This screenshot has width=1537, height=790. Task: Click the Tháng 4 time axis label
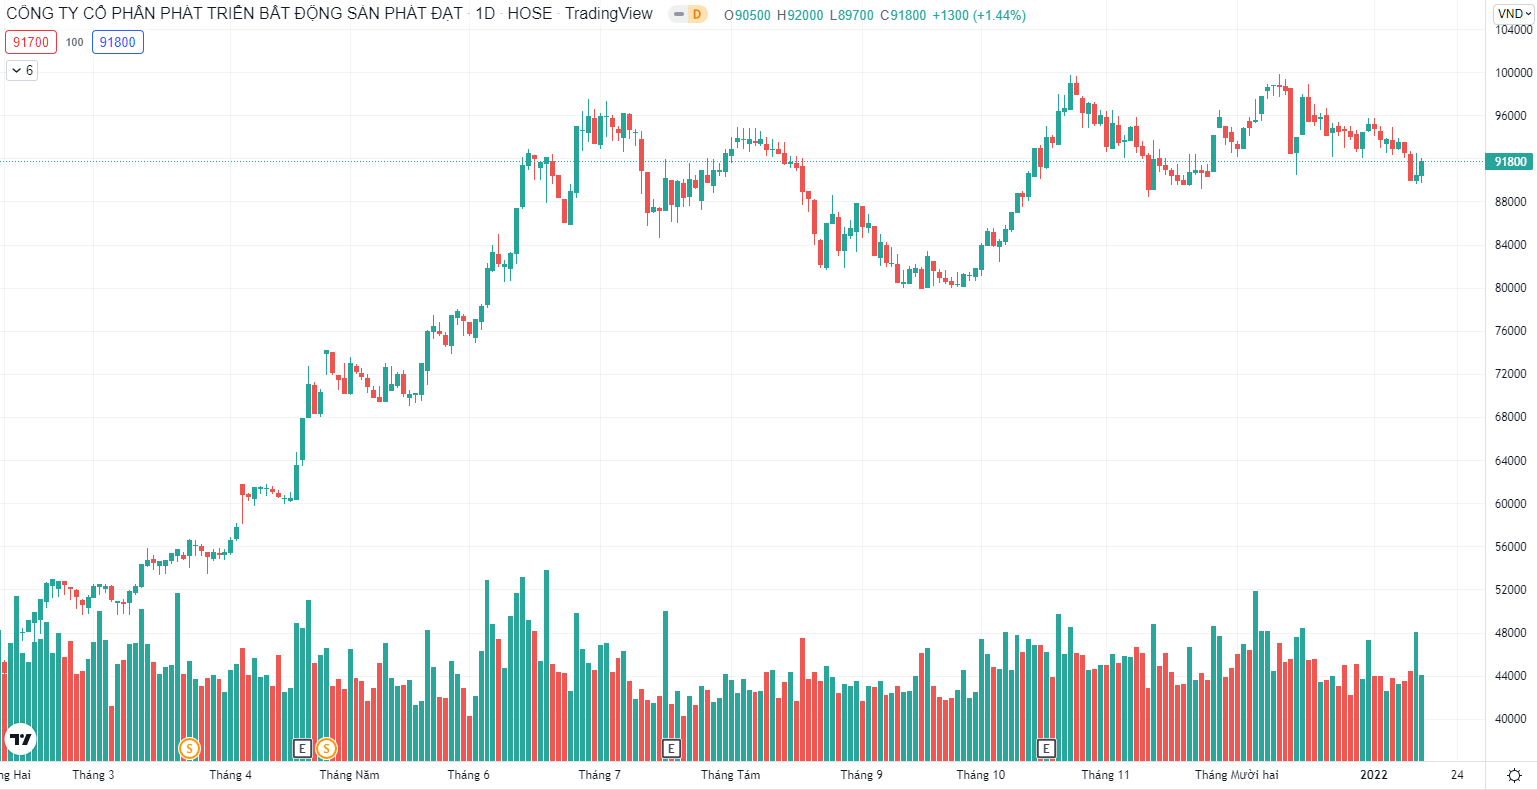coord(230,775)
